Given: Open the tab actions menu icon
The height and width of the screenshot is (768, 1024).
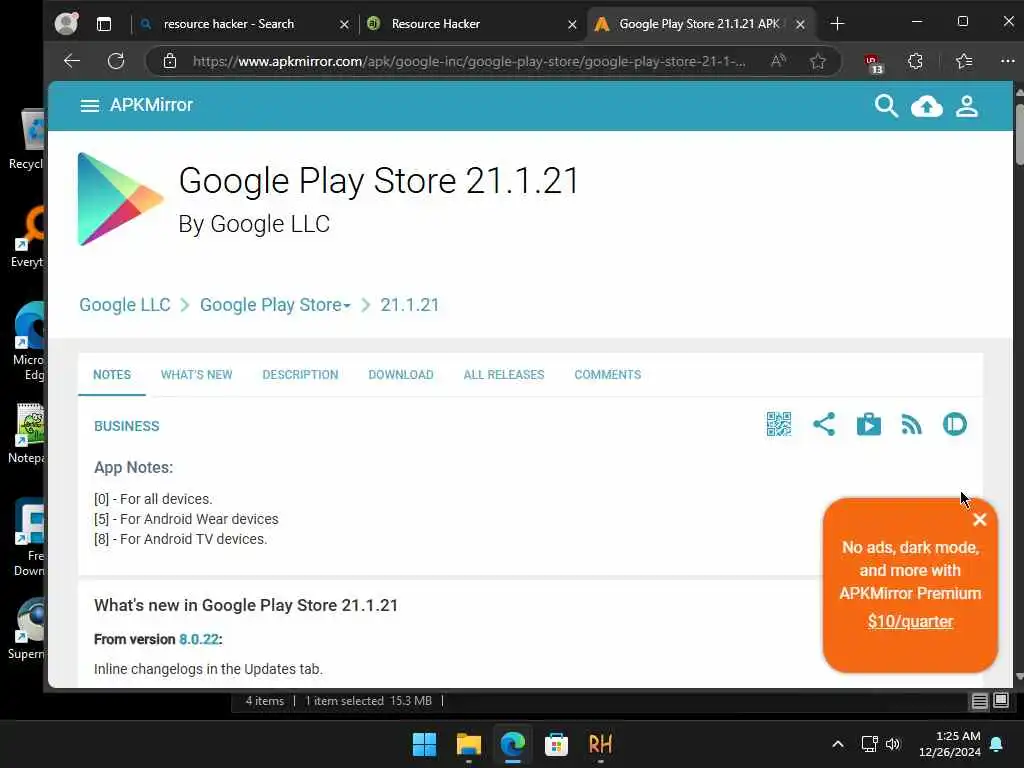Looking at the screenshot, I should point(104,24).
